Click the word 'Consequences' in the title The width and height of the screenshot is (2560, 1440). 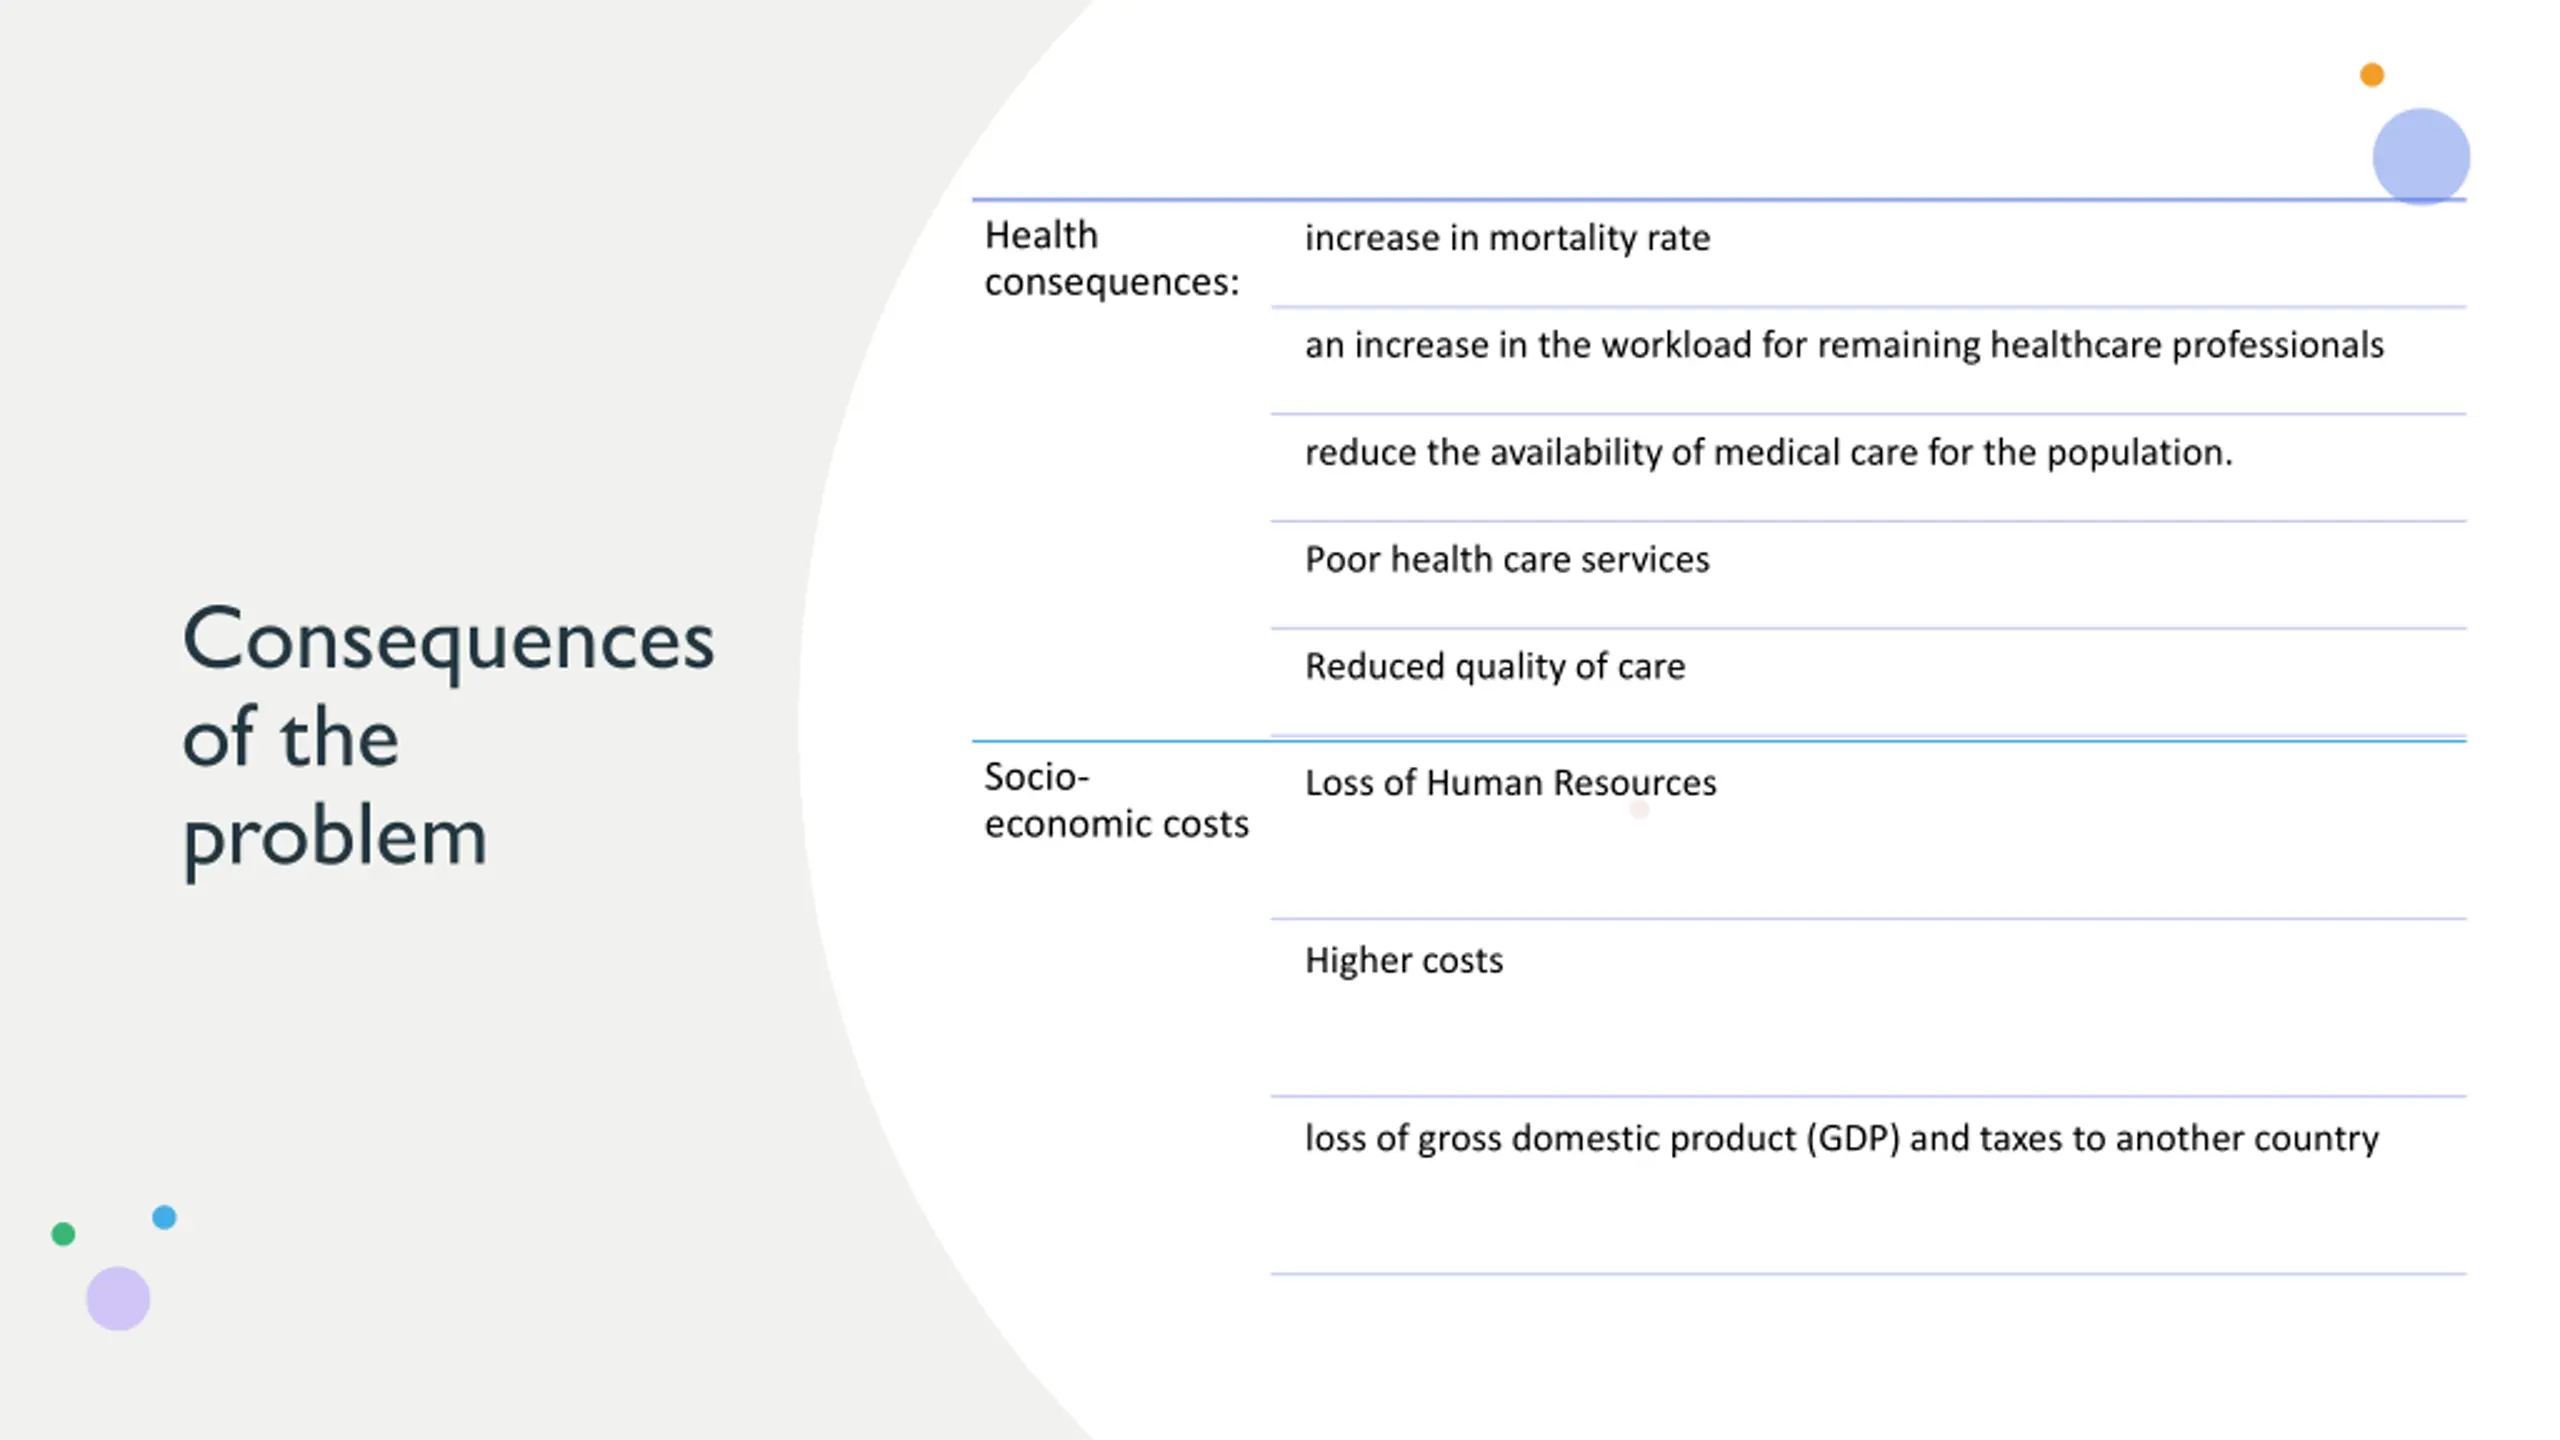click(448, 641)
